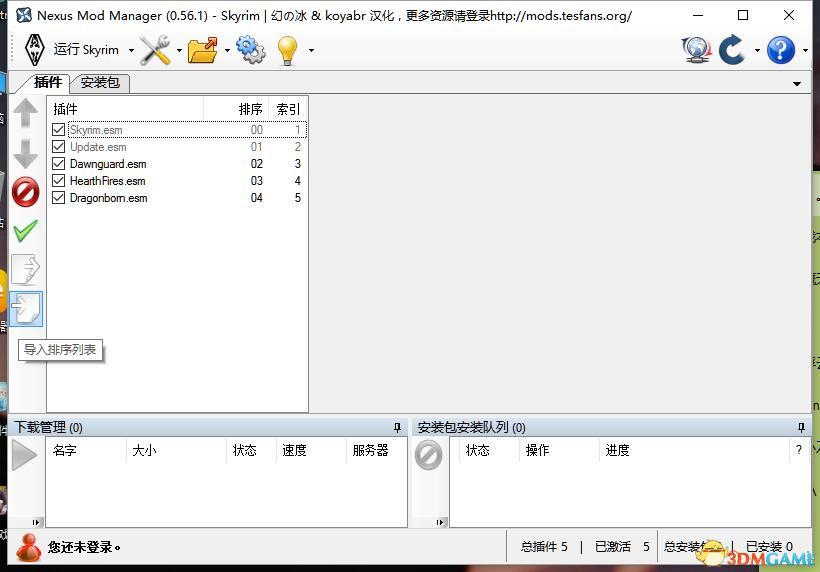This screenshot has width=820, height=572.
Task: Click the wrench and screwdriver tools icon
Action: [155, 50]
